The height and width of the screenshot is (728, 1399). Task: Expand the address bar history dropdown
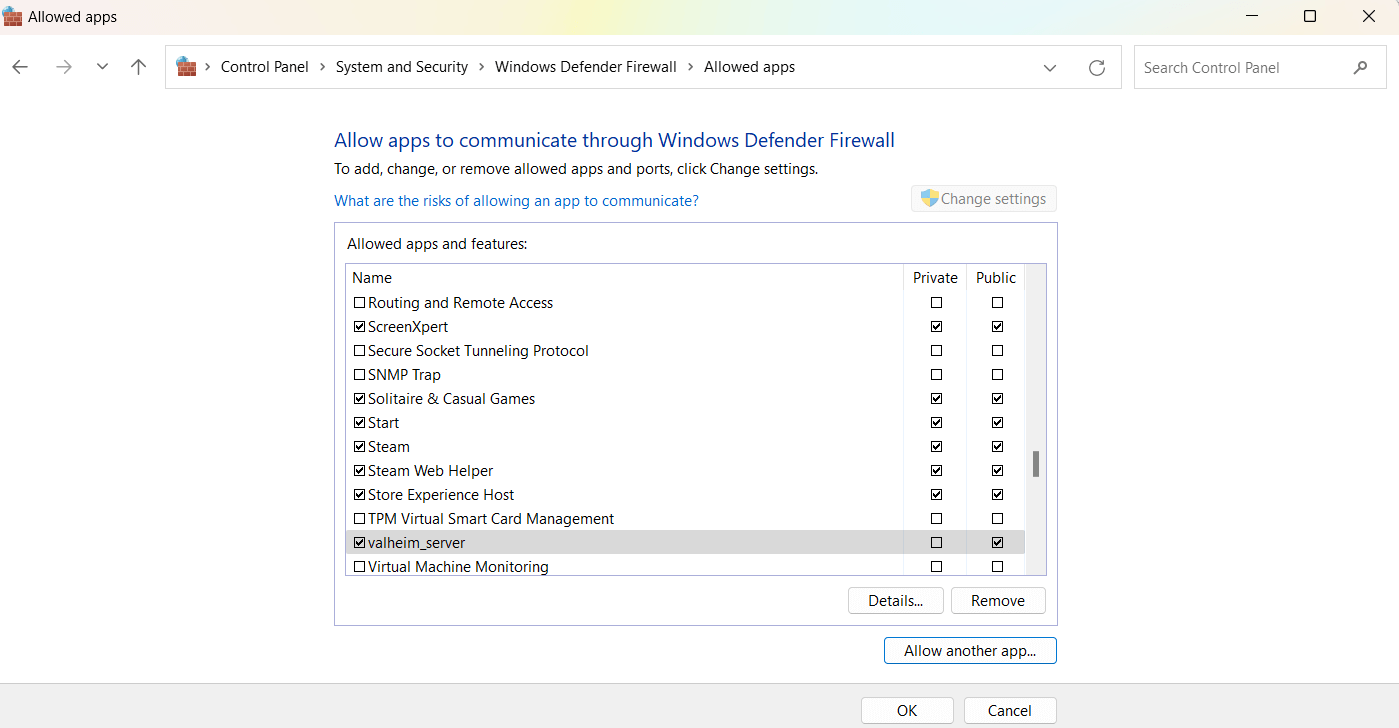[x=1050, y=68]
